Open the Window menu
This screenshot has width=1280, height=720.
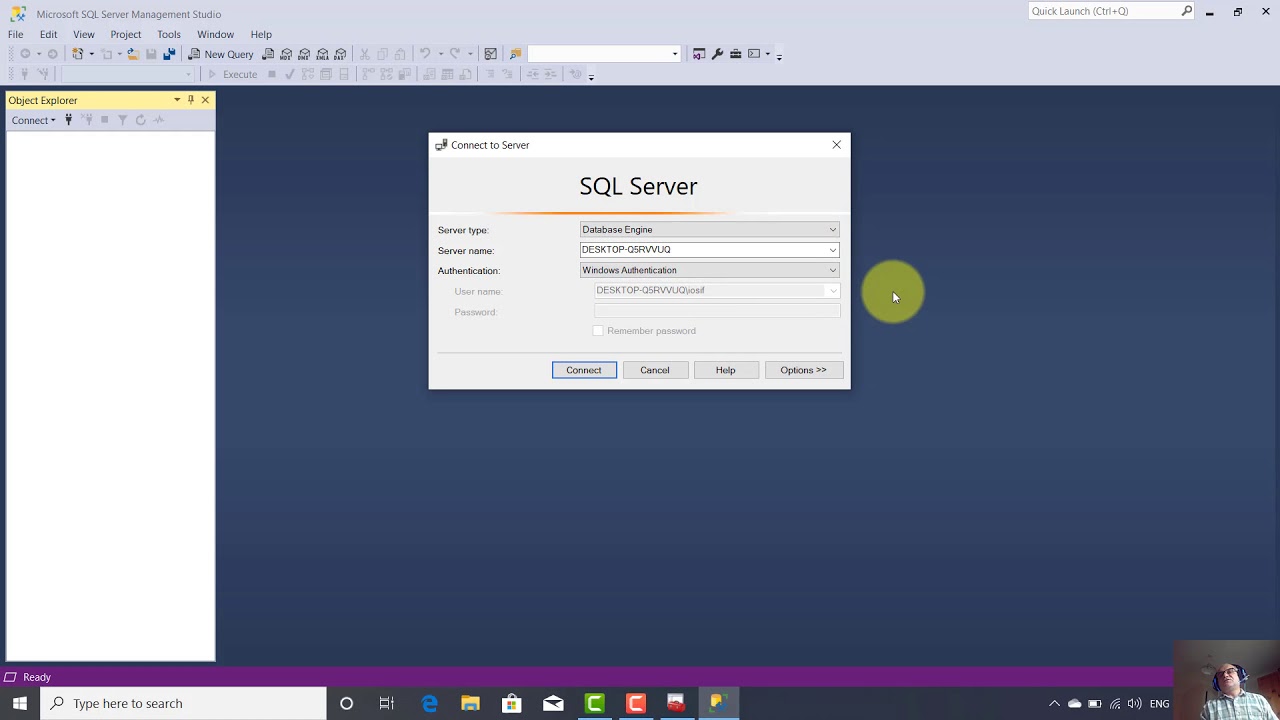(215, 34)
